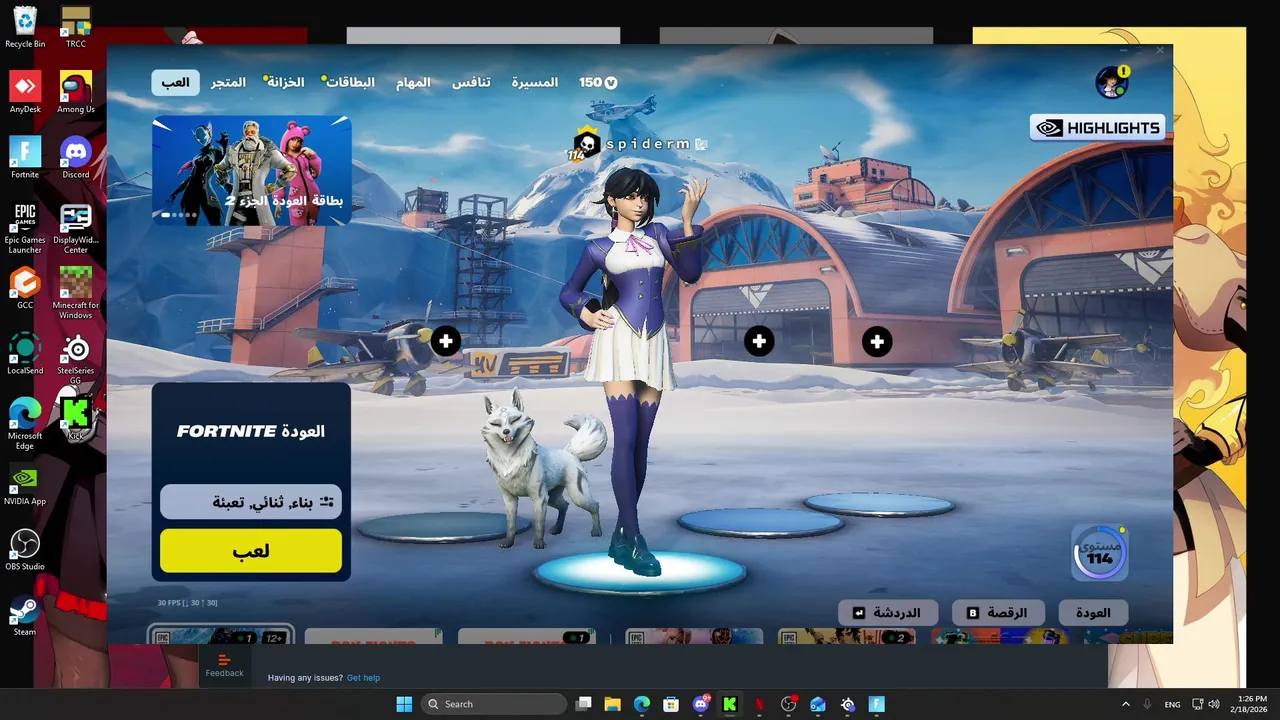Select the GCC desktop icon
The height and width of the screenshot is (720, 1280).
[25, 288]
